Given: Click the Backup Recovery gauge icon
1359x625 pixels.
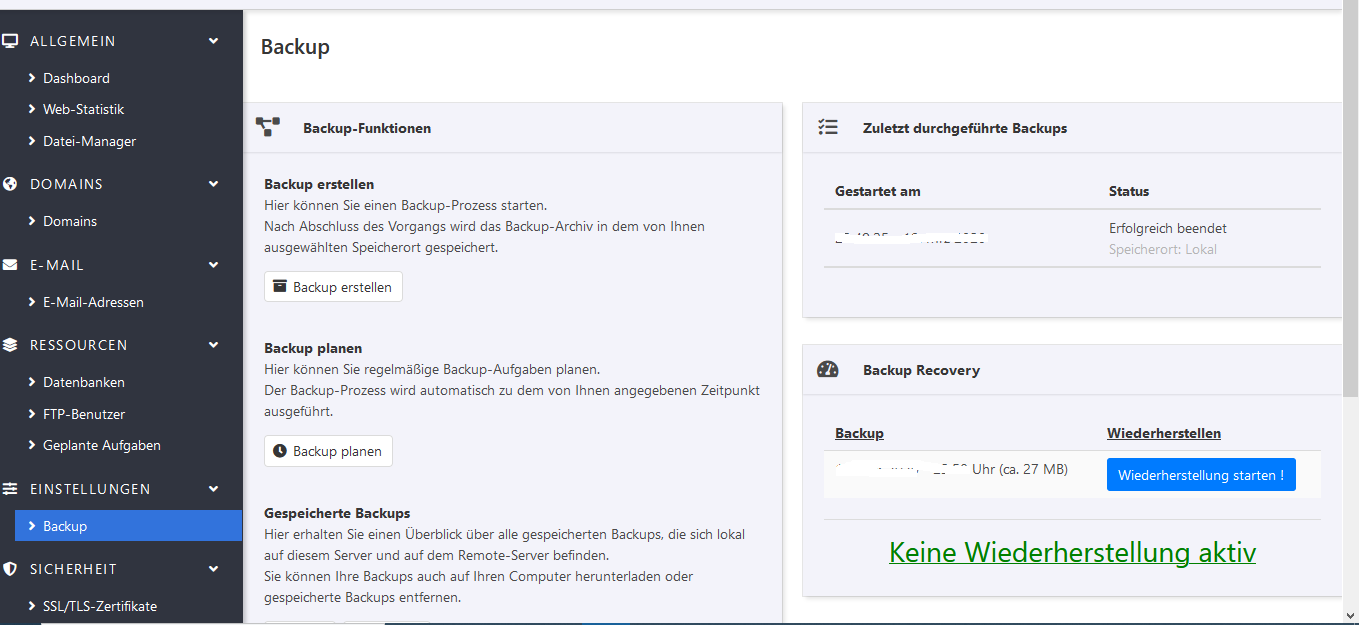Looking at the screenshot, I should point(827,370).
